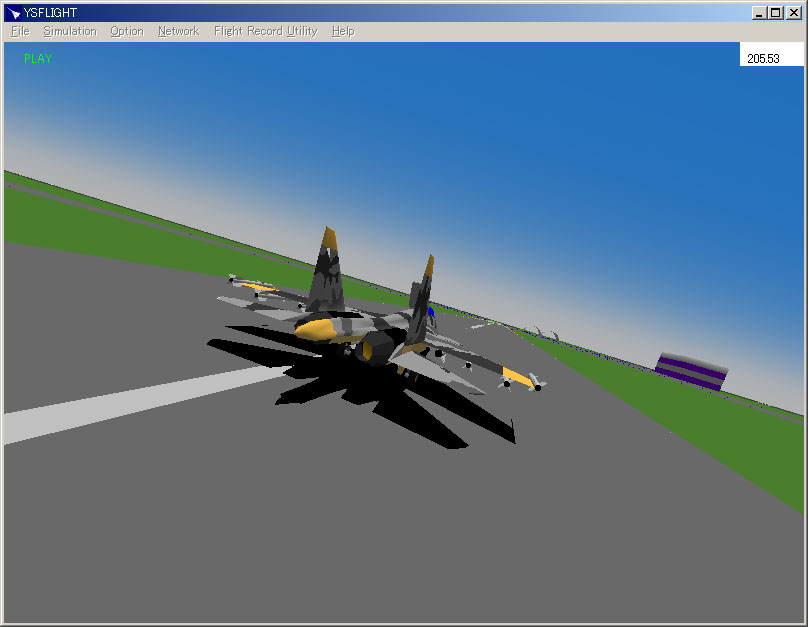Open the Help menu

(x=343, y=31)
